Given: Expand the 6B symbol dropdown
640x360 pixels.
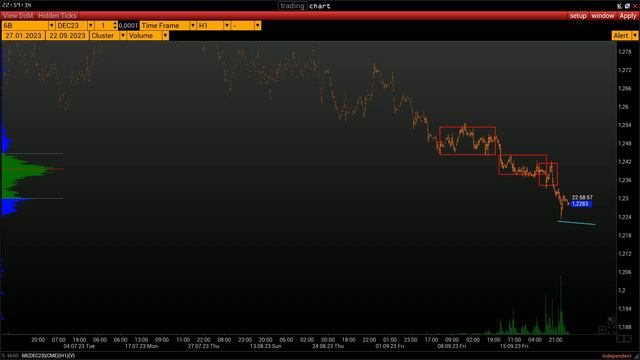Looking at the screenshot, I should click(x=51, y=25).
